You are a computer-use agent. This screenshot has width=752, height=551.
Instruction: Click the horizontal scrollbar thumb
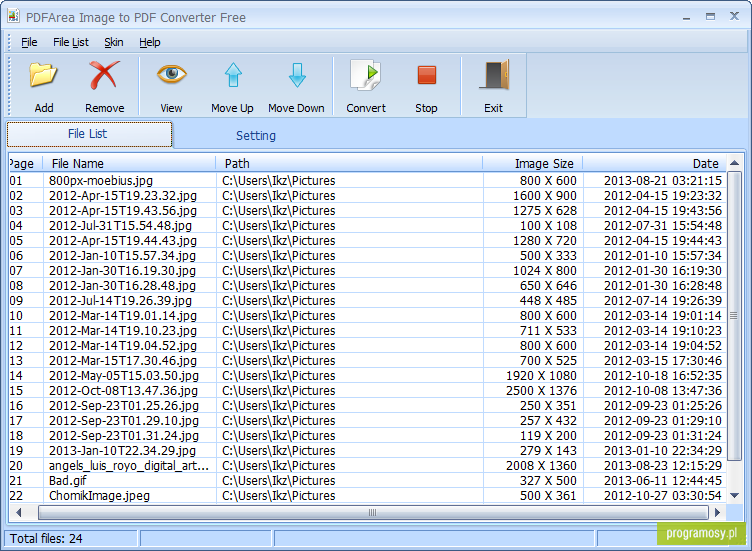(373, 513)
